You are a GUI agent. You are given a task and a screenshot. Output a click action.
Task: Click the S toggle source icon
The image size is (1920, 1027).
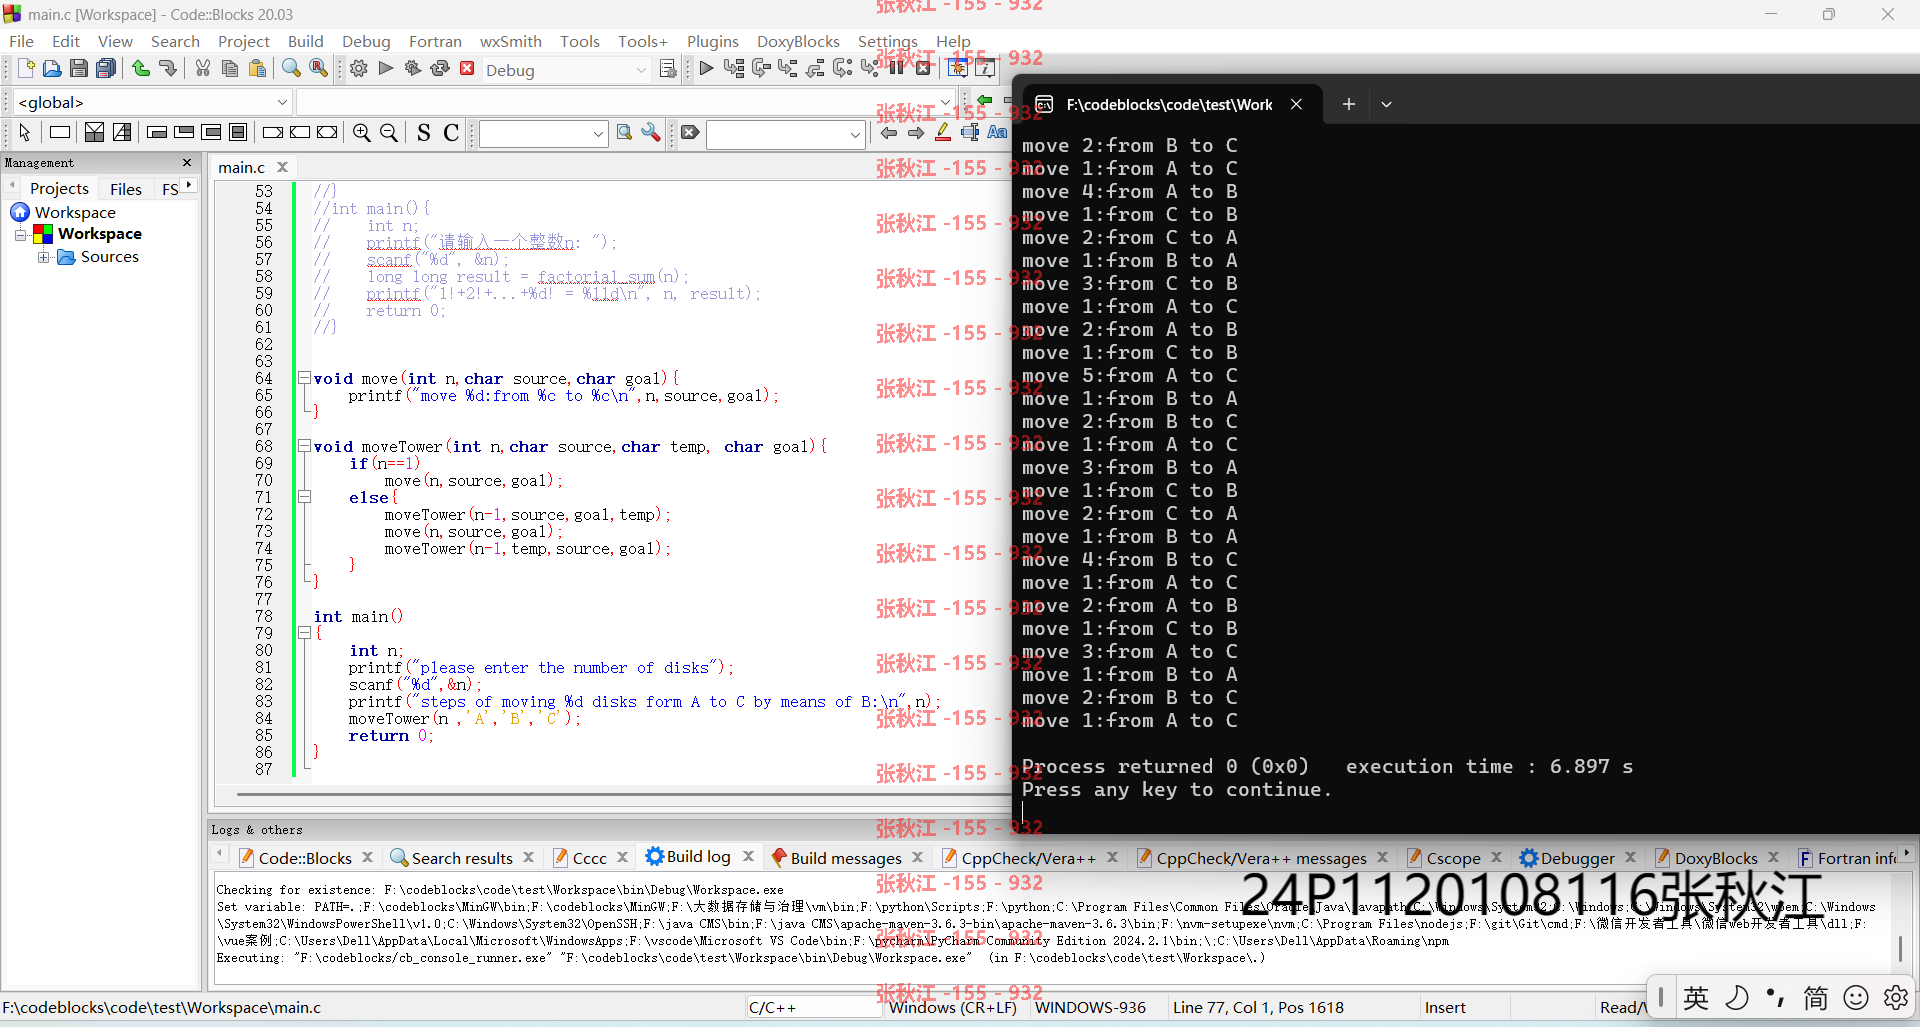424,133
